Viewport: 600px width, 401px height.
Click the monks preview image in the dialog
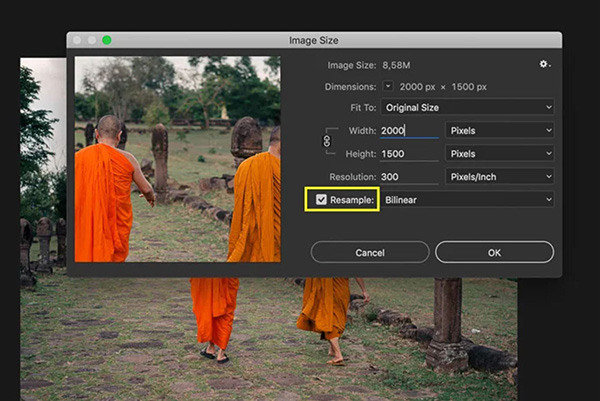click(177, 158)
